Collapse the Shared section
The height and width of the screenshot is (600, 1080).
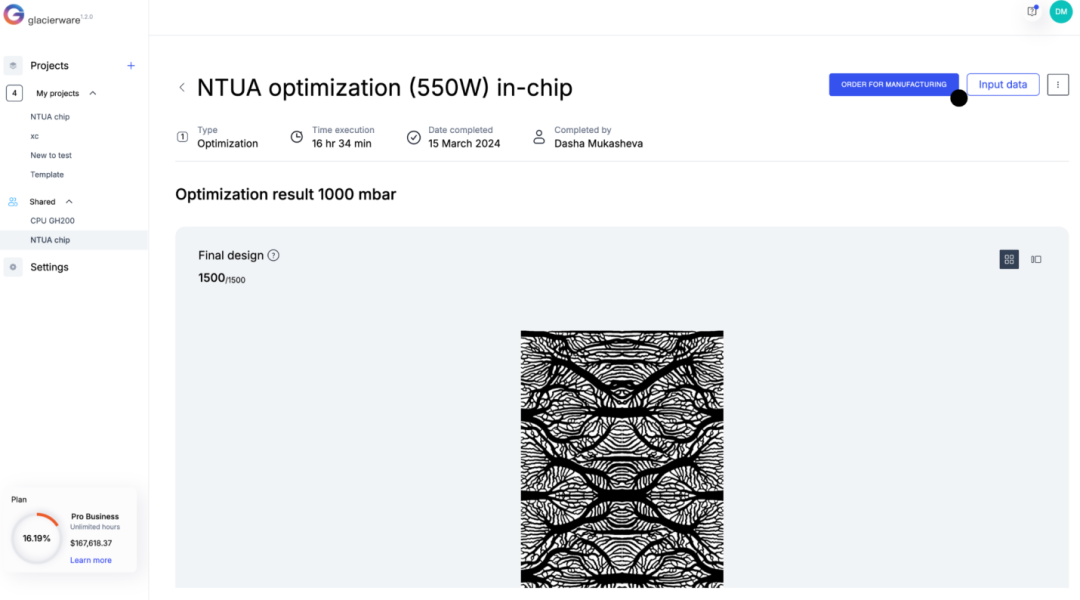69,202
